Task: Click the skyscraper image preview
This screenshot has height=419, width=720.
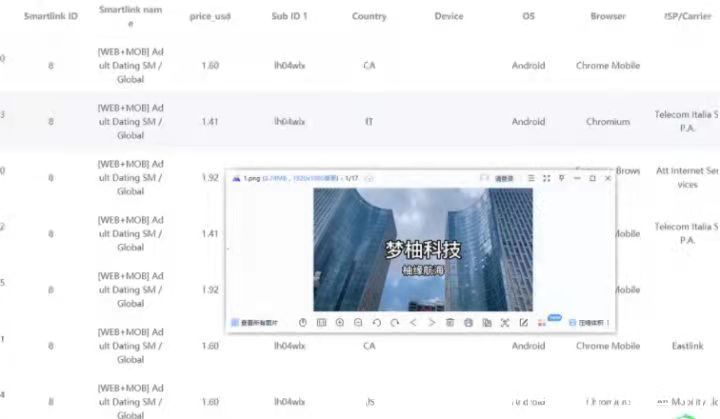Action: coord(423,249)
